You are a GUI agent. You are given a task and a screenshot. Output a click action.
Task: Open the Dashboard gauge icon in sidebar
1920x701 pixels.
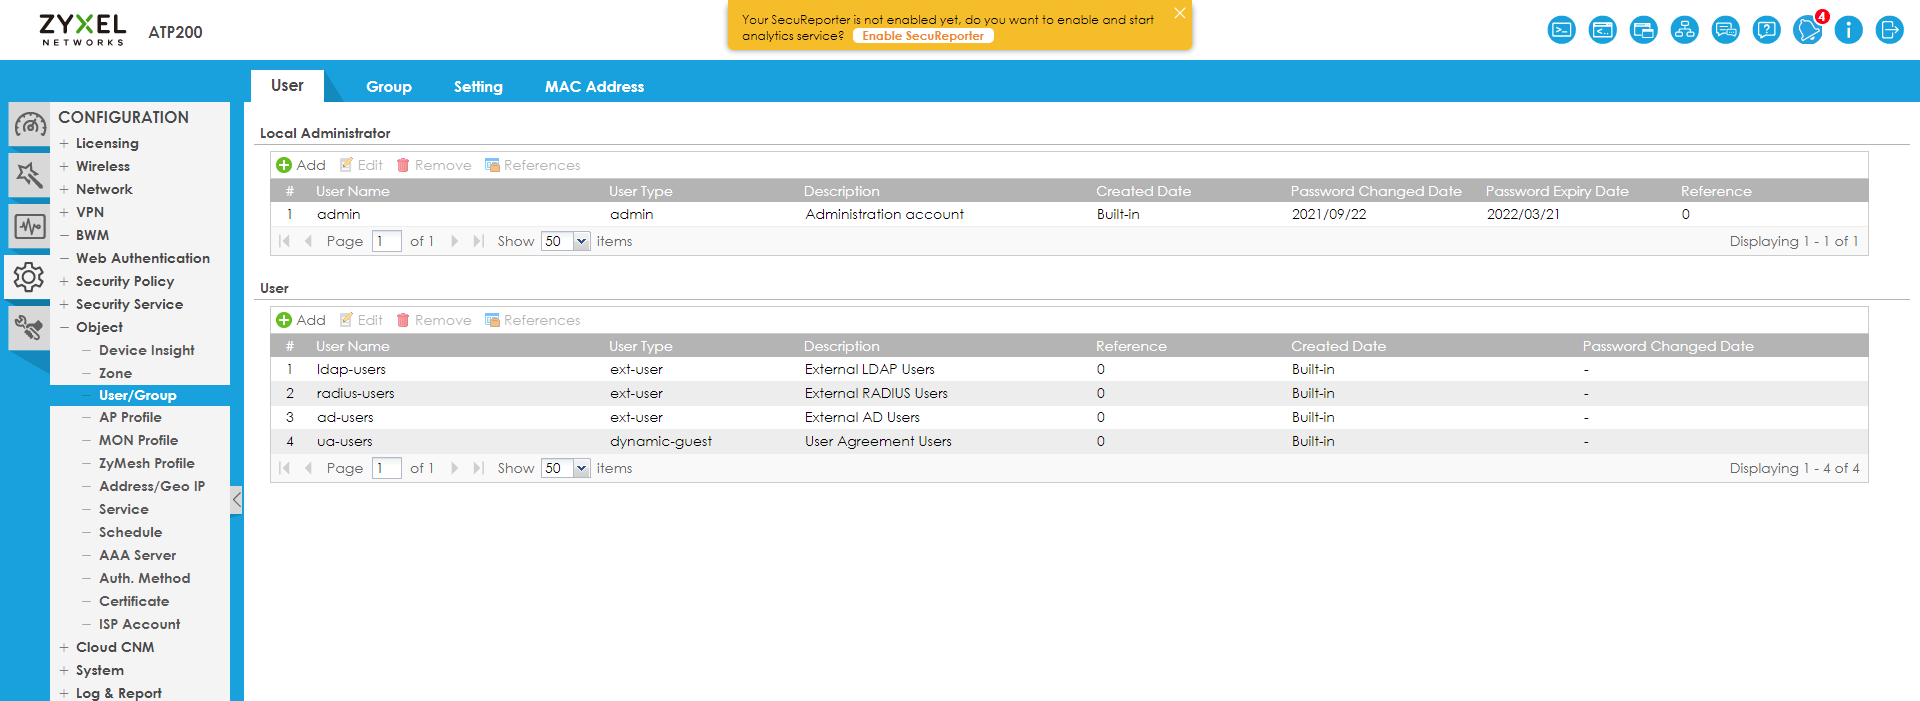[29, 126]
